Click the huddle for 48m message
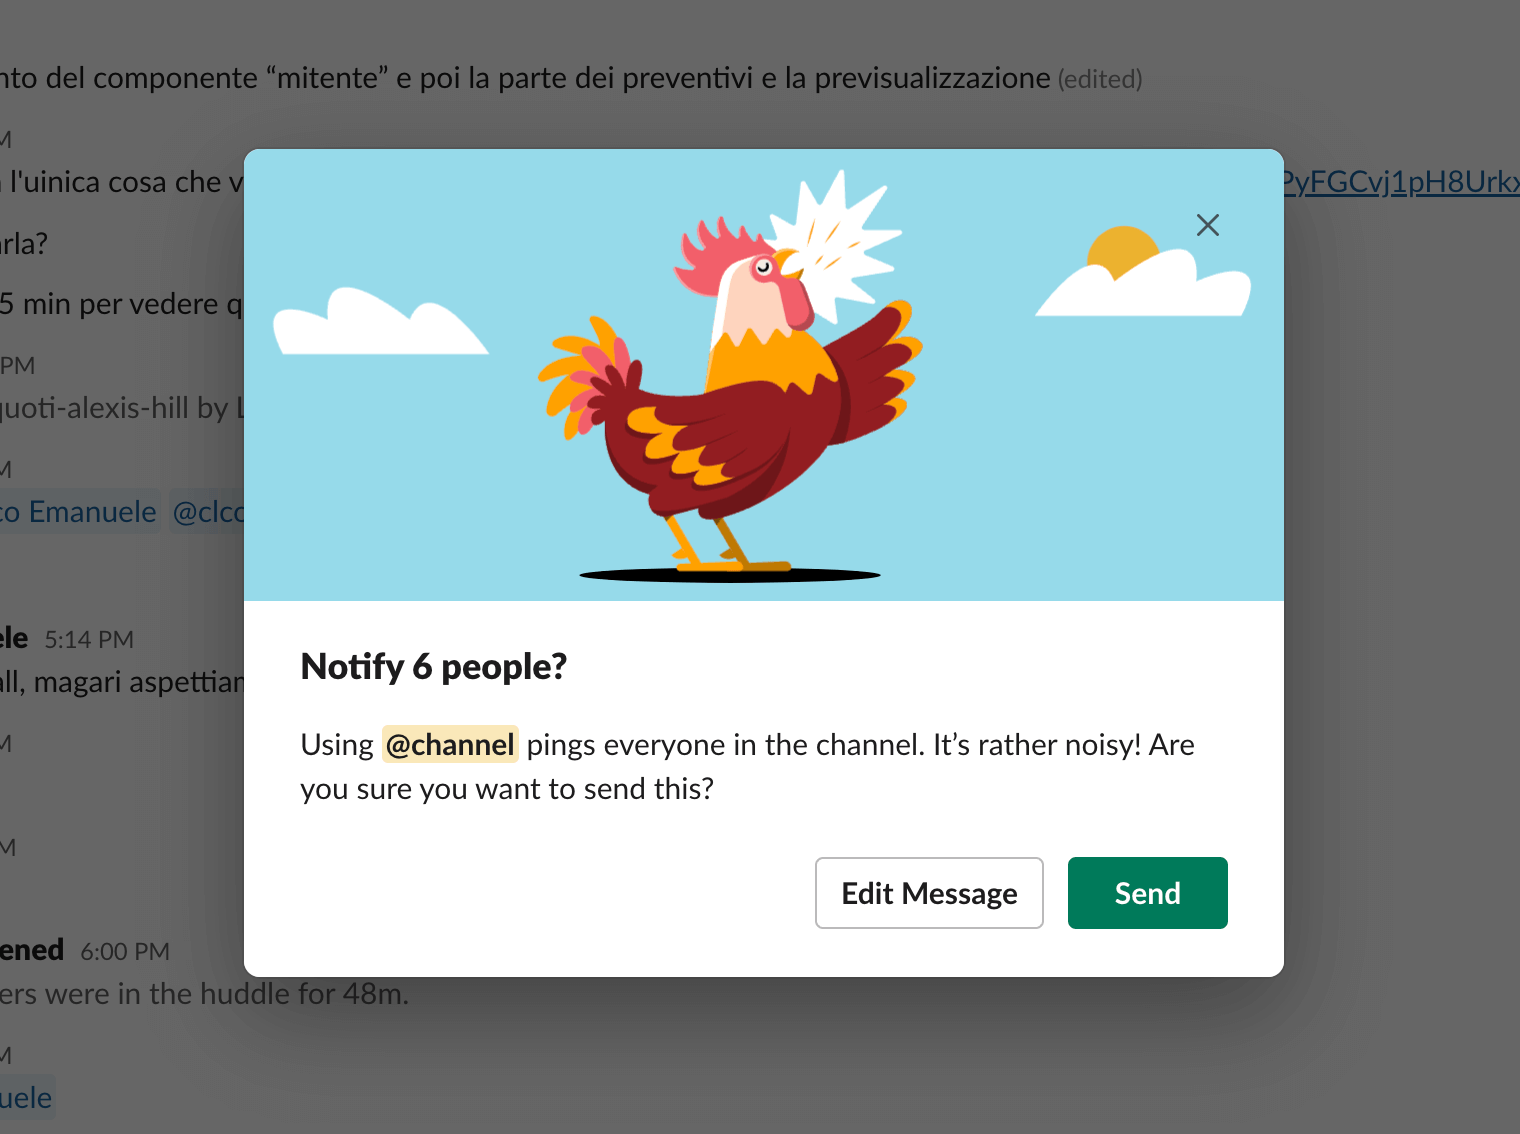1520x1134 pixels. point(204,994)
